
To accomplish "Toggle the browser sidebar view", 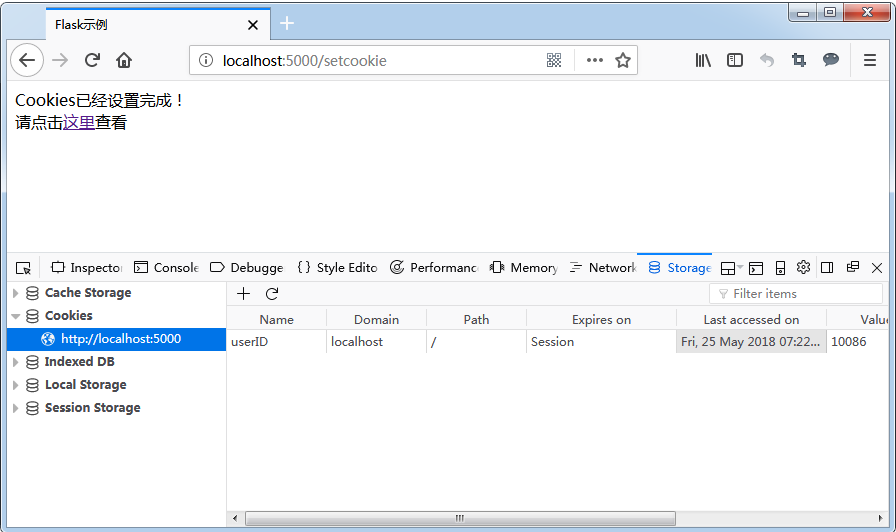I will [x=735, y=60].
